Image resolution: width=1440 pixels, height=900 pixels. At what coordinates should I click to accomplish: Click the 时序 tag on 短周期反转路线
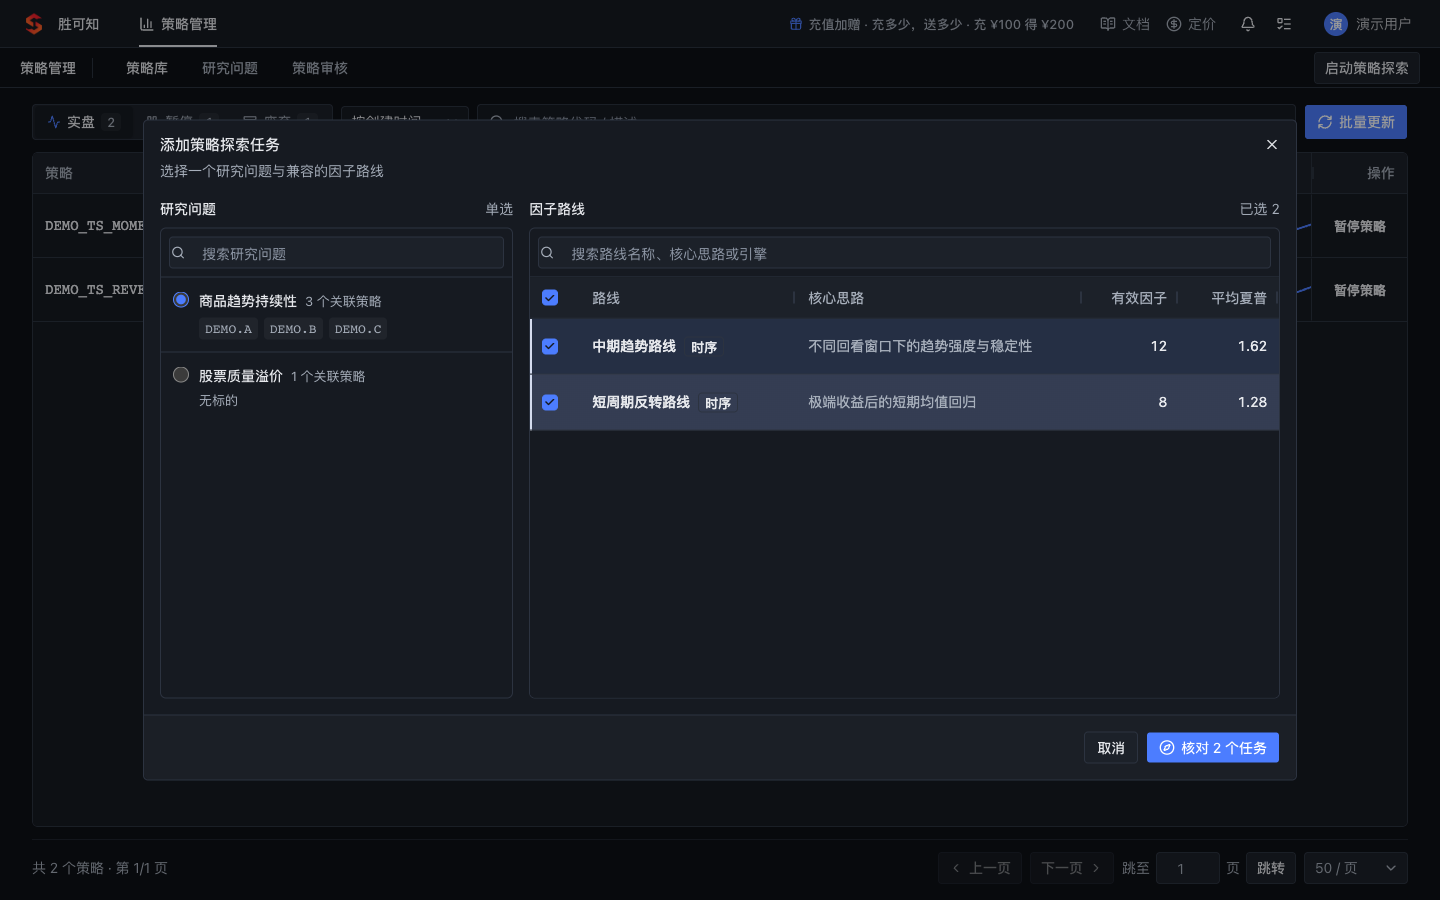[x=718, y=403]
